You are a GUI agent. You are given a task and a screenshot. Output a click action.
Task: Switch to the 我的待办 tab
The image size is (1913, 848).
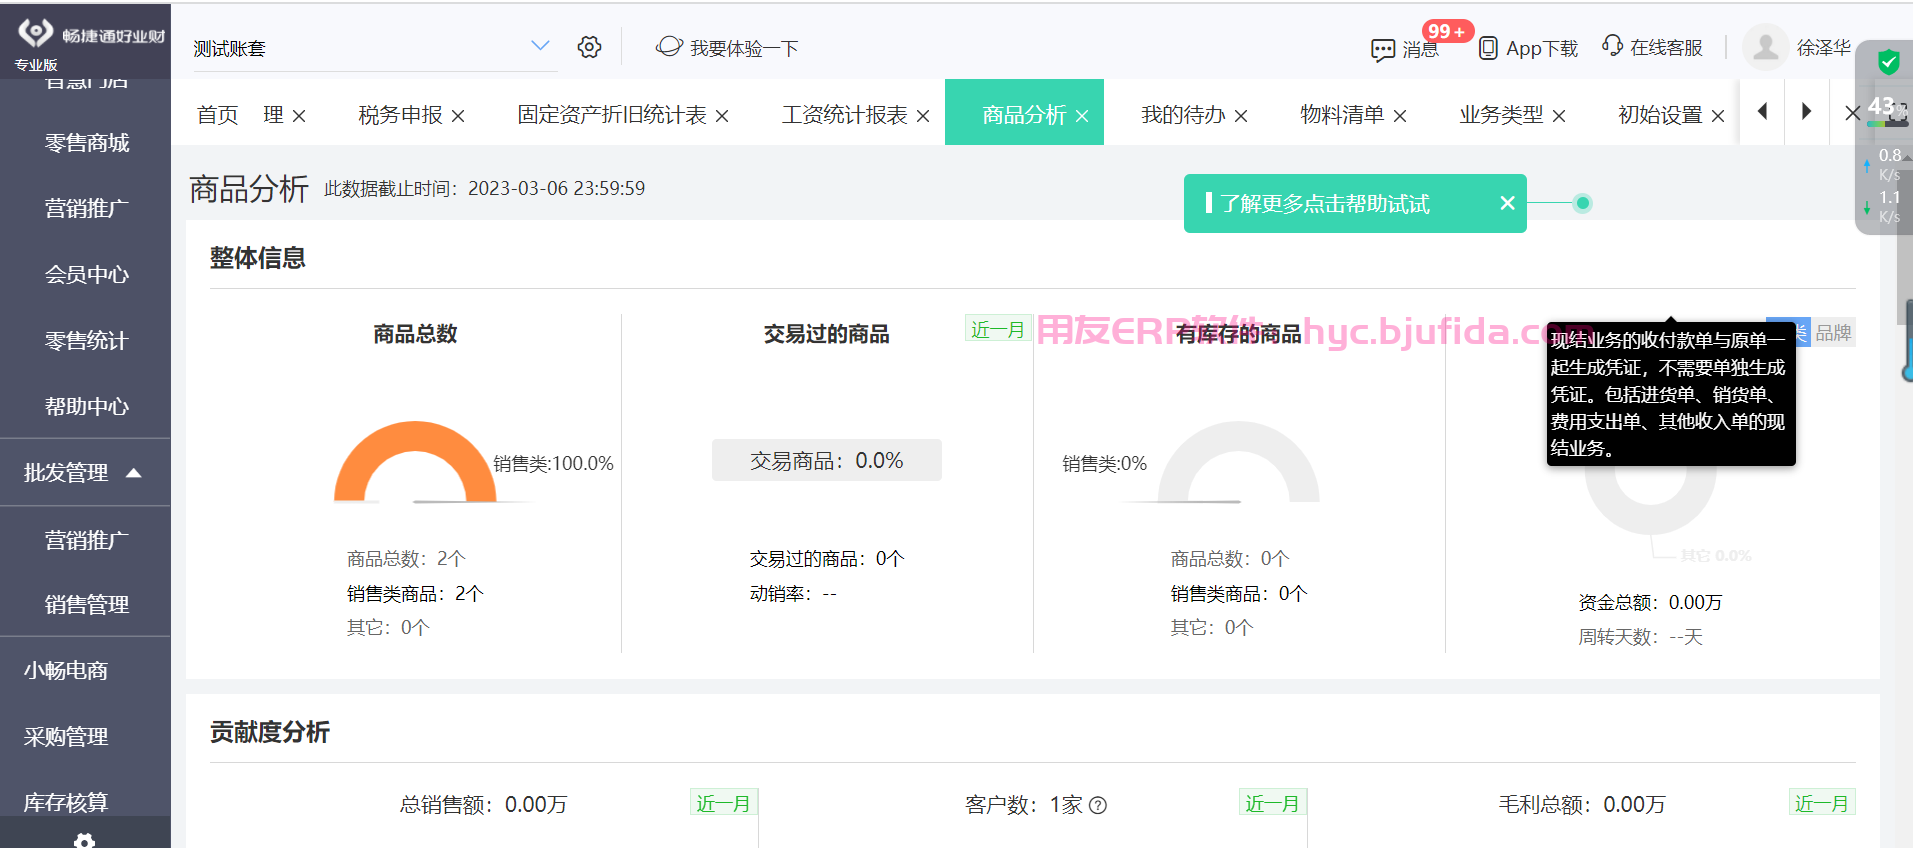point(1183,115)
